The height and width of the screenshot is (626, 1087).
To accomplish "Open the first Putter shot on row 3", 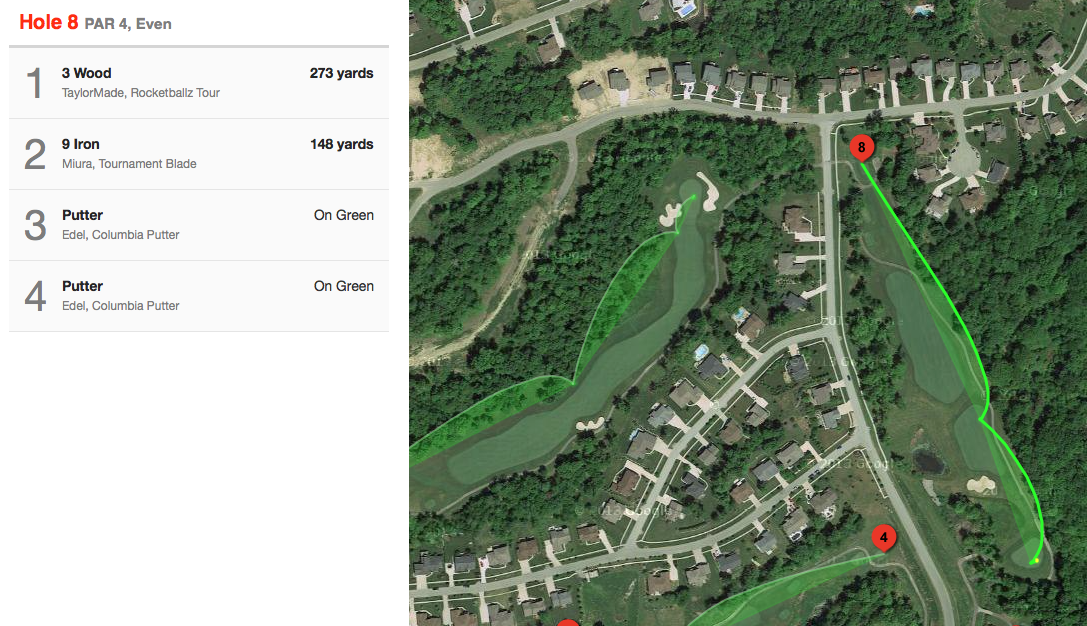I will (x=199, y=225).
